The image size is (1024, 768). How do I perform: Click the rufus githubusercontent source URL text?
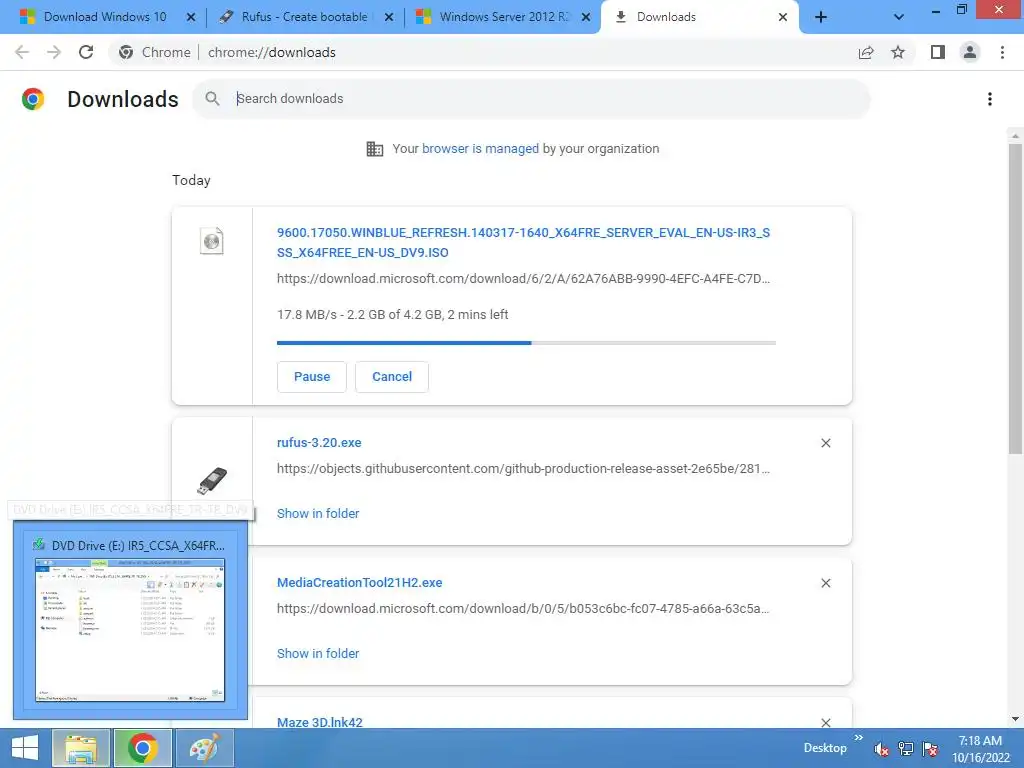pos(523,468)
